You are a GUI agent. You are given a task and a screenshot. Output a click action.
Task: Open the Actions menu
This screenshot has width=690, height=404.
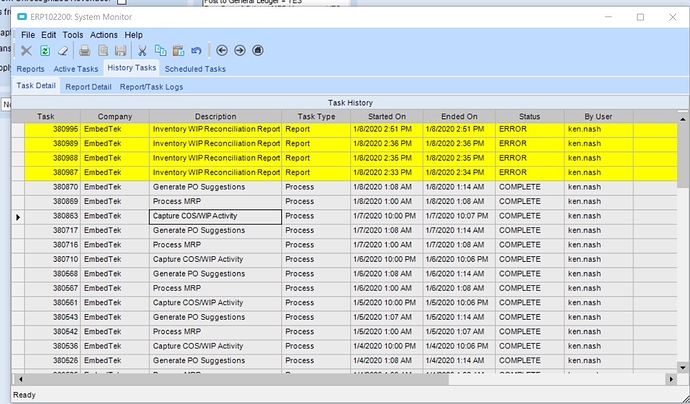(104, 35)
